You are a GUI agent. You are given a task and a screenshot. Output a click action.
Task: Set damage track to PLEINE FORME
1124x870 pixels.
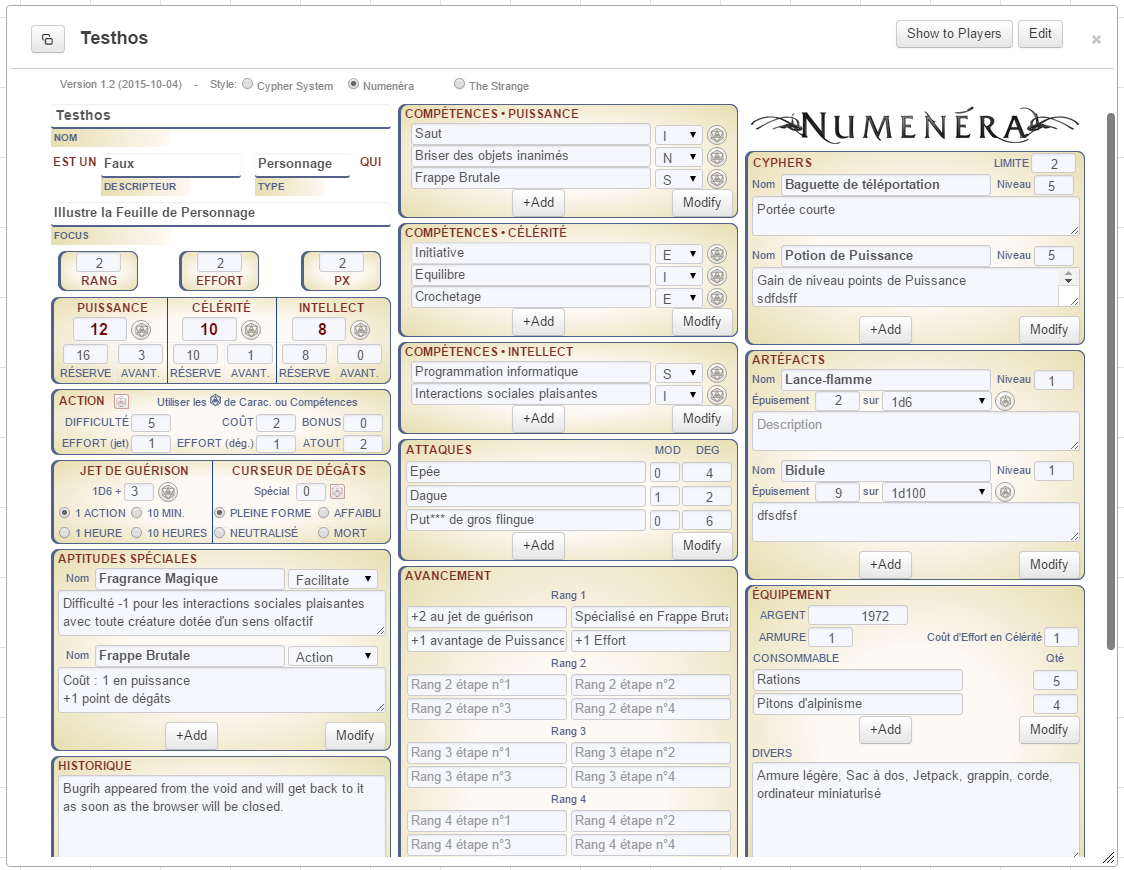219,513
